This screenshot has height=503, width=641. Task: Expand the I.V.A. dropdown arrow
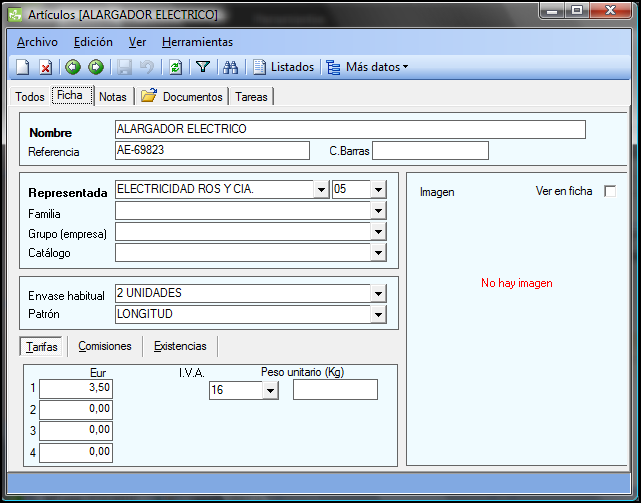coord(270,391)
